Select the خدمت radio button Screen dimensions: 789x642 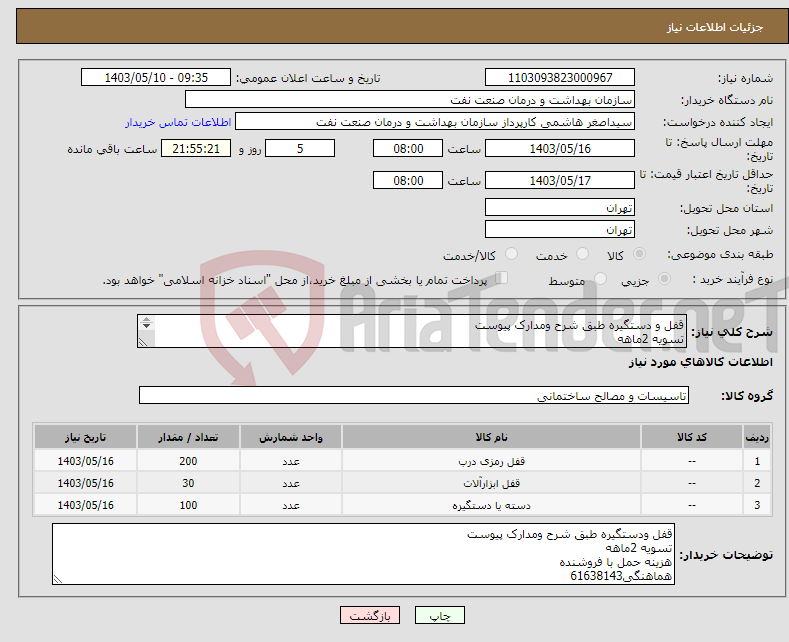click(x=582, y=254)
